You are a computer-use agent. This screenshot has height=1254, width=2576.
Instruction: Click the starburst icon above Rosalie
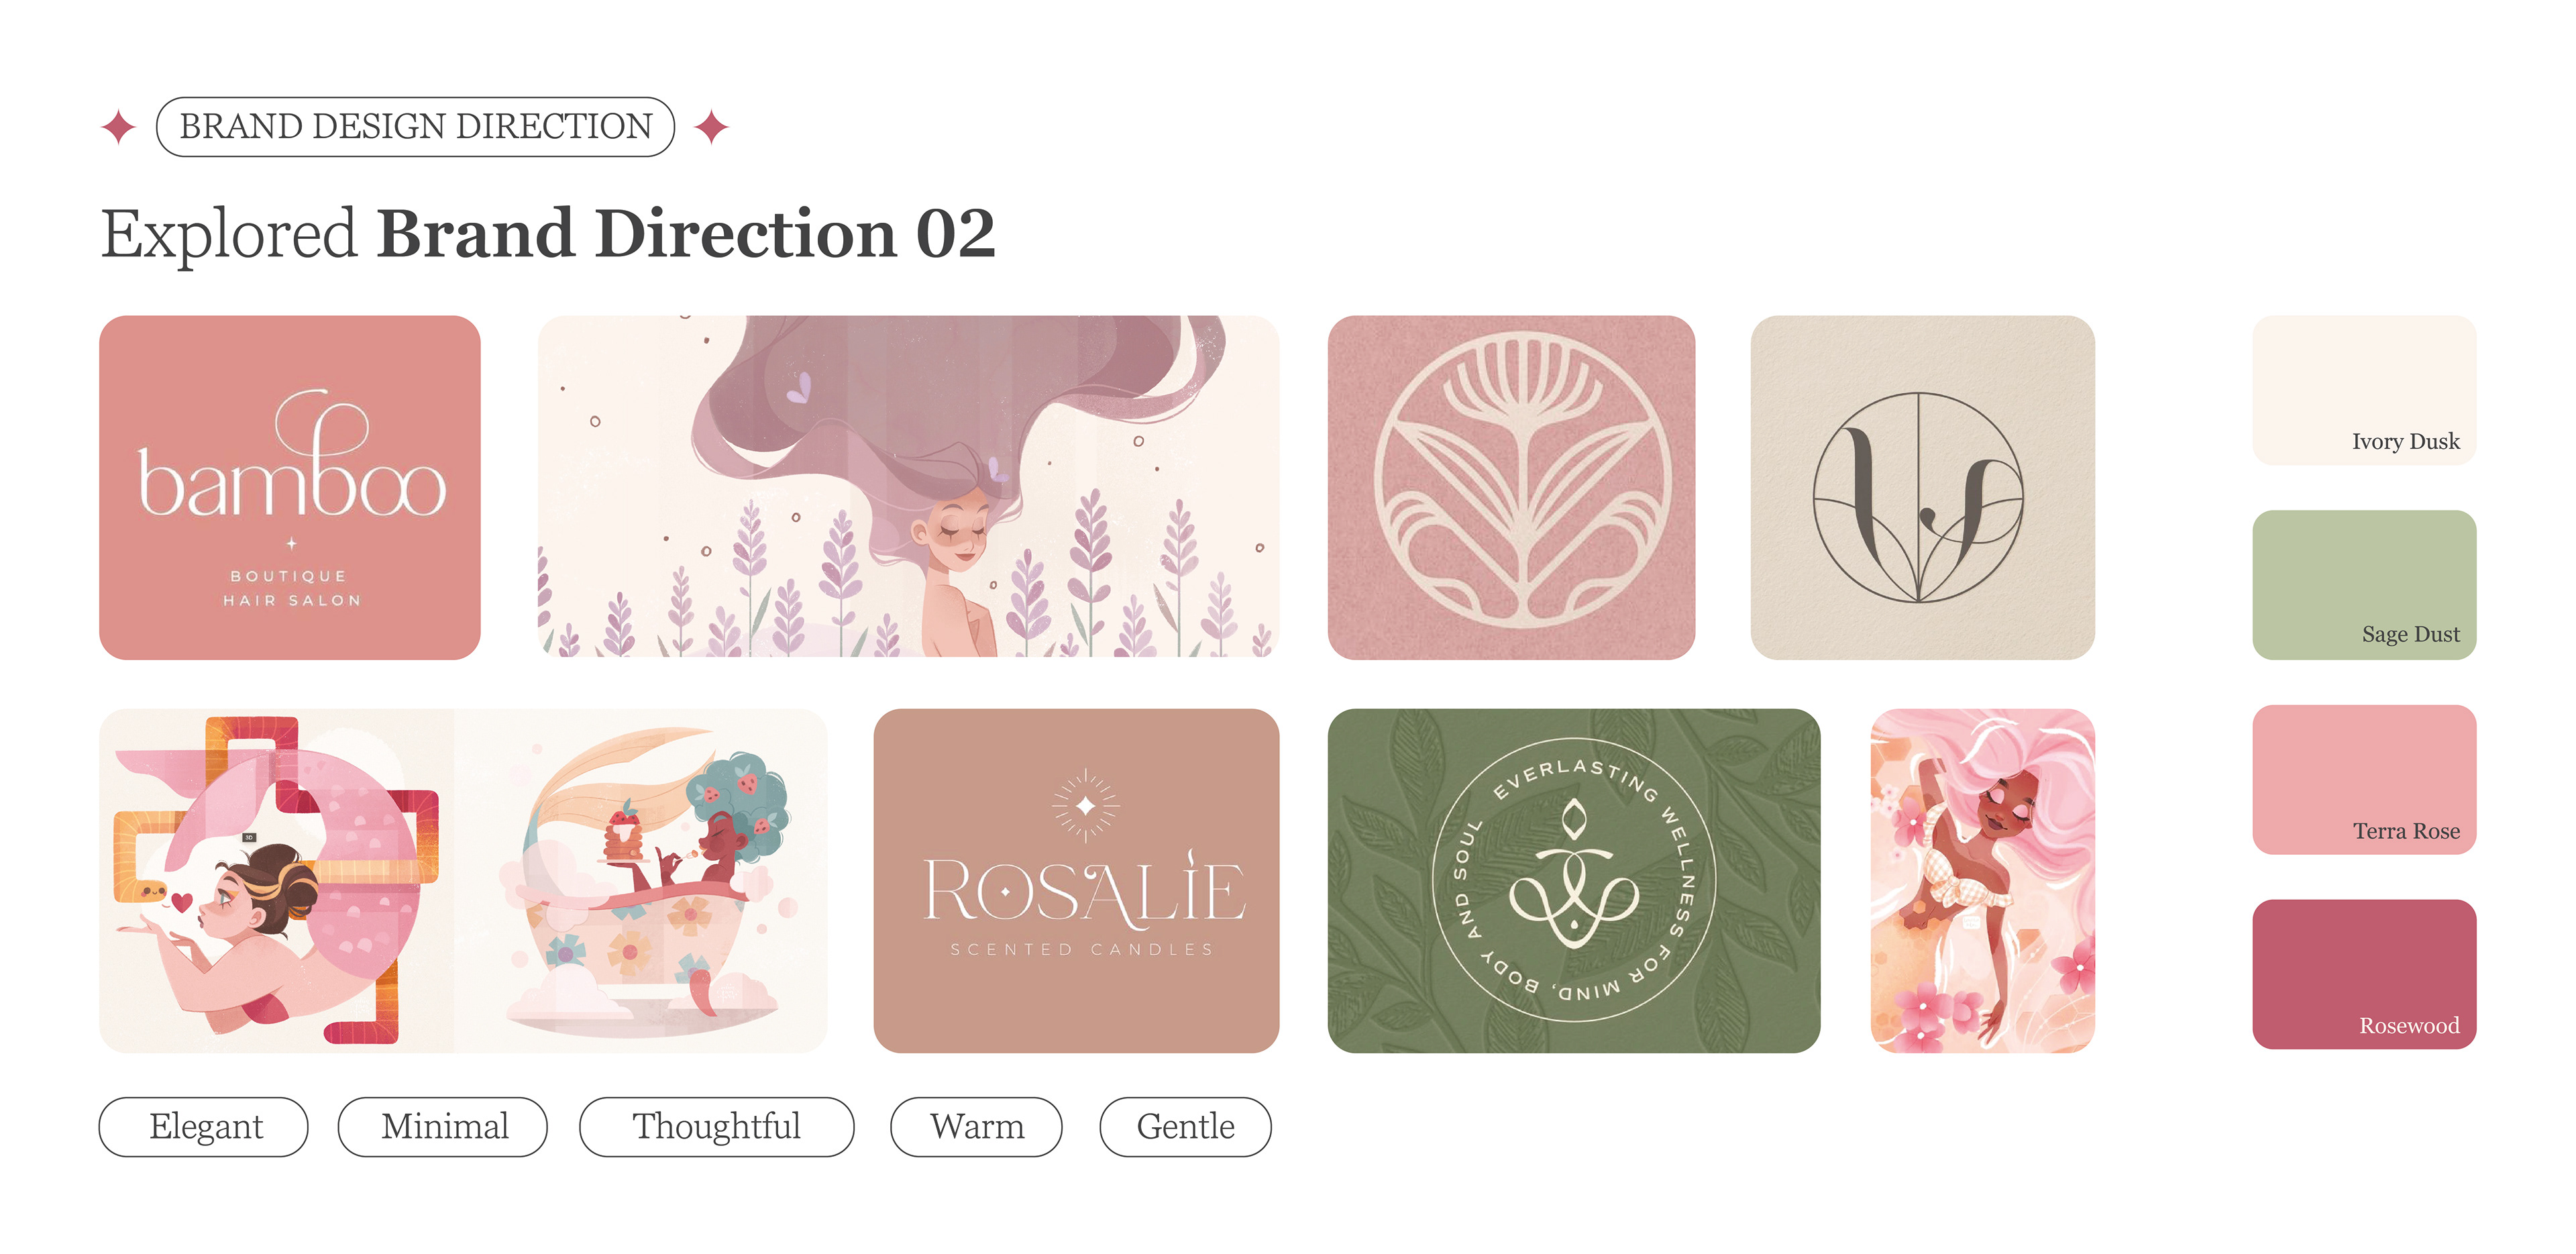(x=1086, y=805)
